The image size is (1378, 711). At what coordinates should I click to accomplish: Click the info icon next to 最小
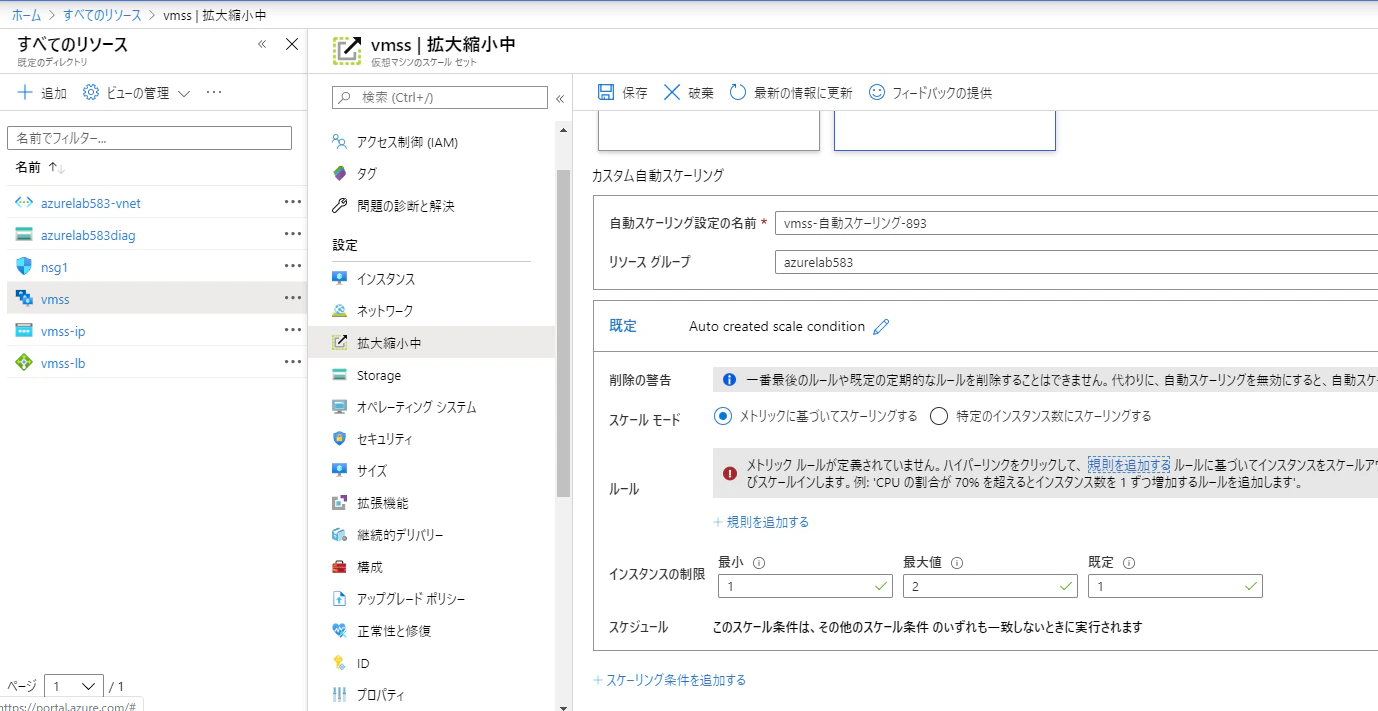coord(758,562)
